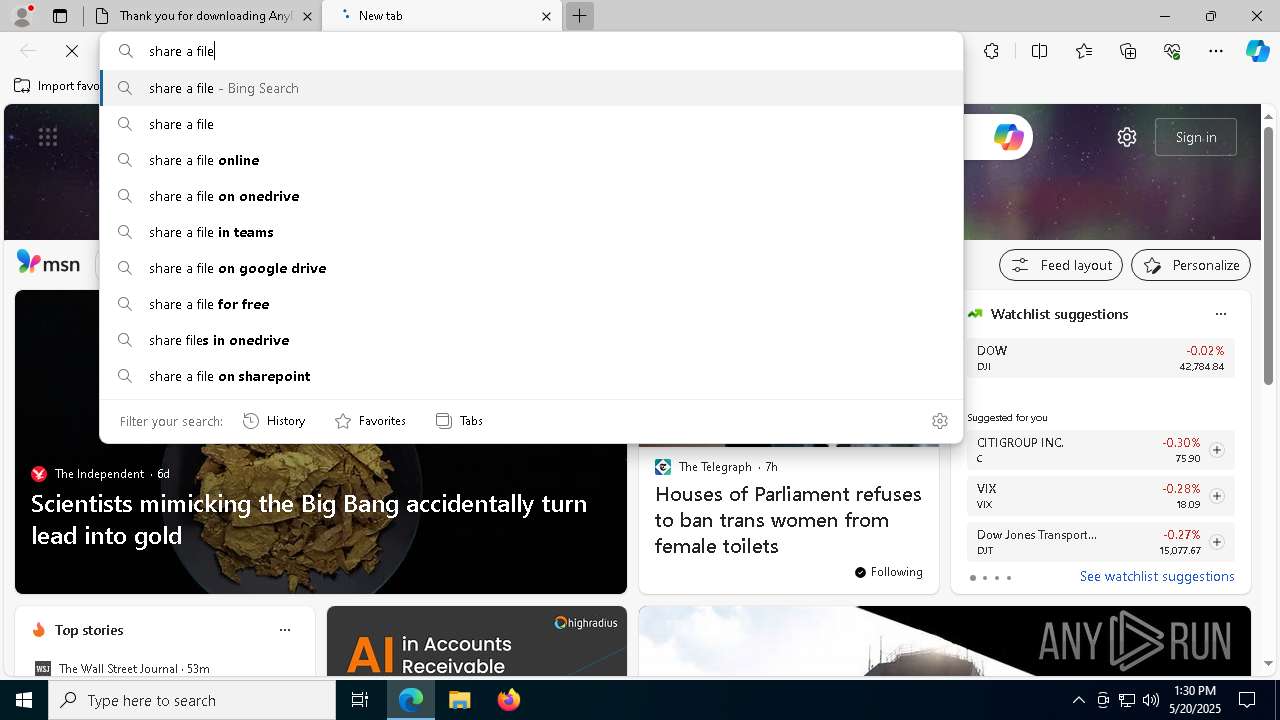Open the highradius AI Accounts Receivable ad
The width and height of the screenshot is (1280, 720).
point(477,641)
